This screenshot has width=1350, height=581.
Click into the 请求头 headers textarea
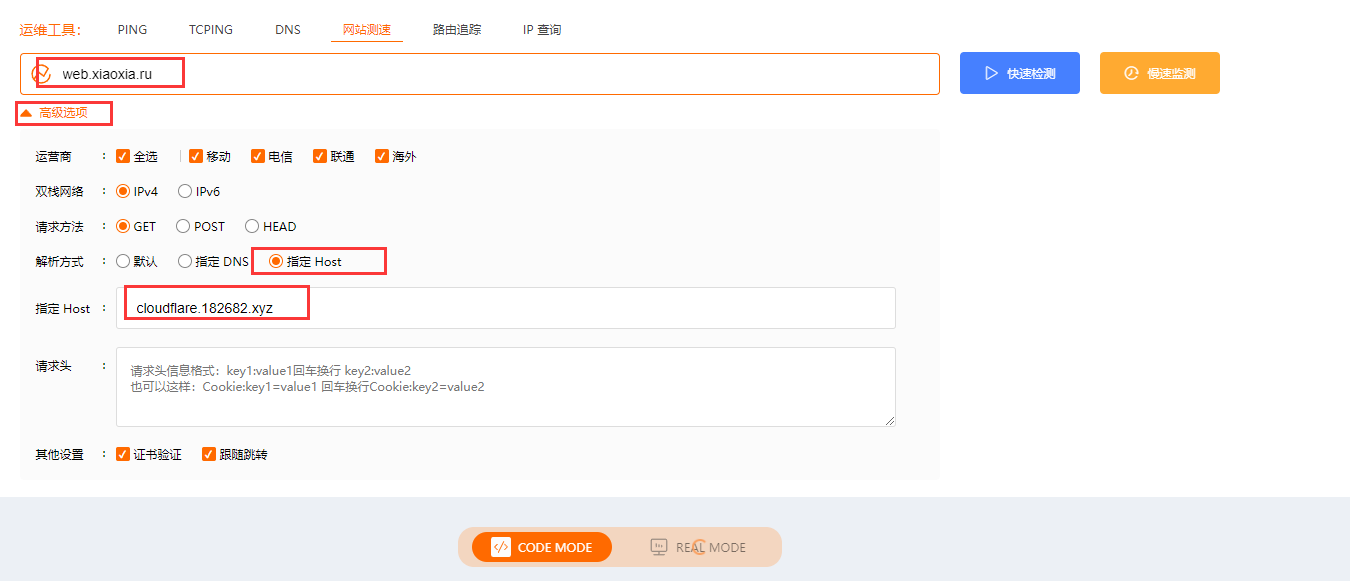[x=505, y=387]
